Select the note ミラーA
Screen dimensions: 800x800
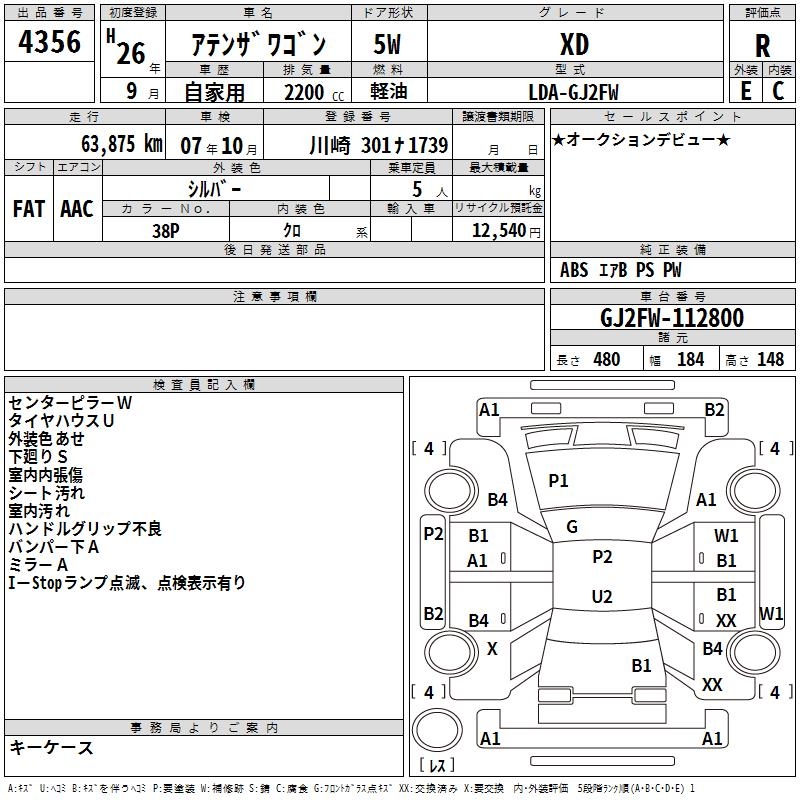click(38, 564)
